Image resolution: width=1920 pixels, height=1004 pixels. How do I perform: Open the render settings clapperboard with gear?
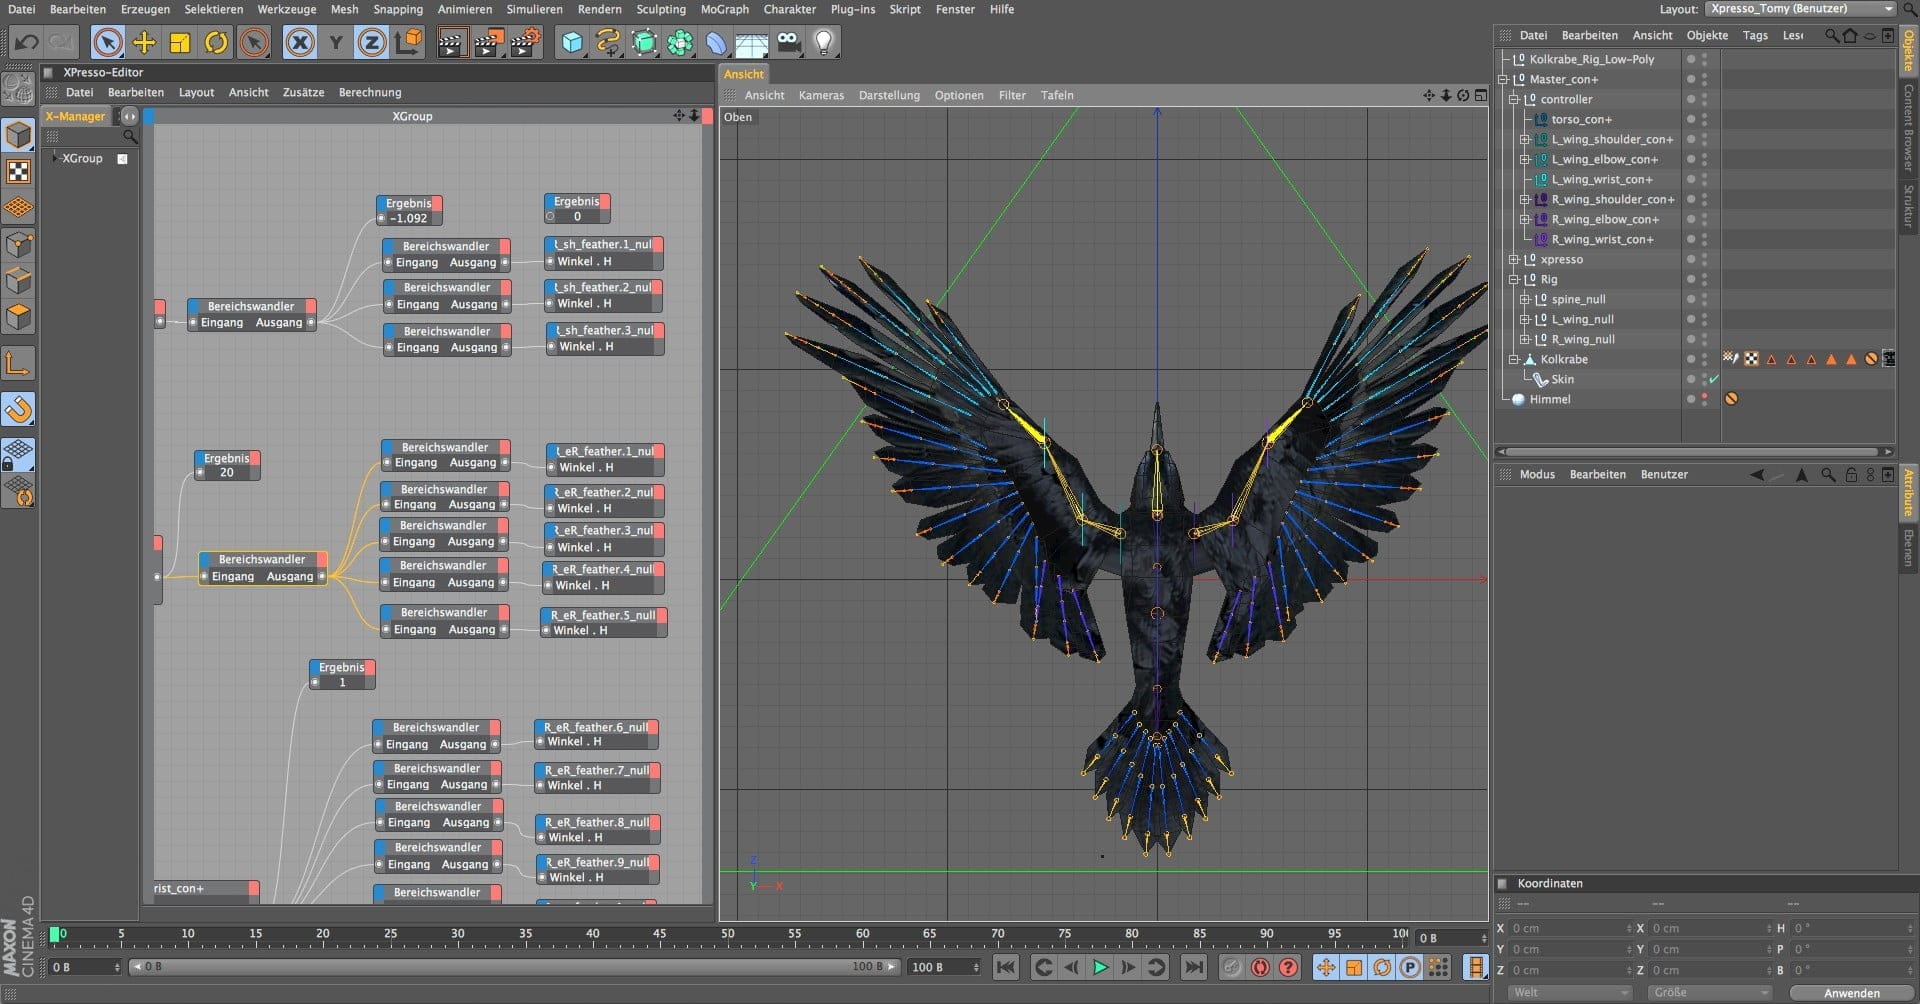[x=525, y=43]
